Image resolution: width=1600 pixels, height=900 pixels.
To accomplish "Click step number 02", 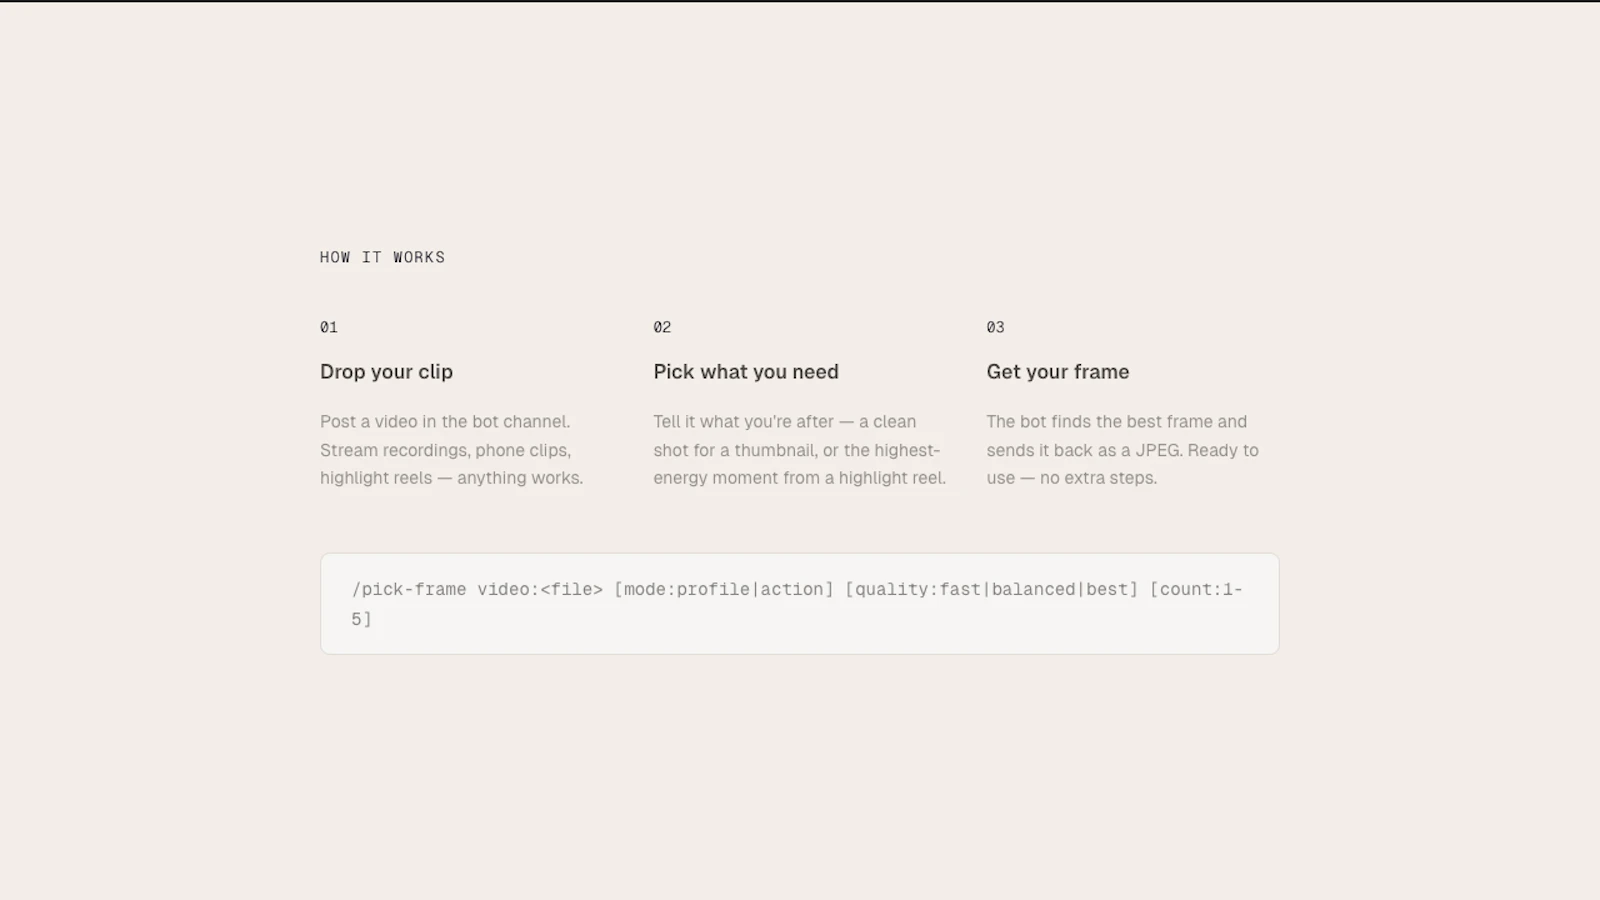I will 662,327.
